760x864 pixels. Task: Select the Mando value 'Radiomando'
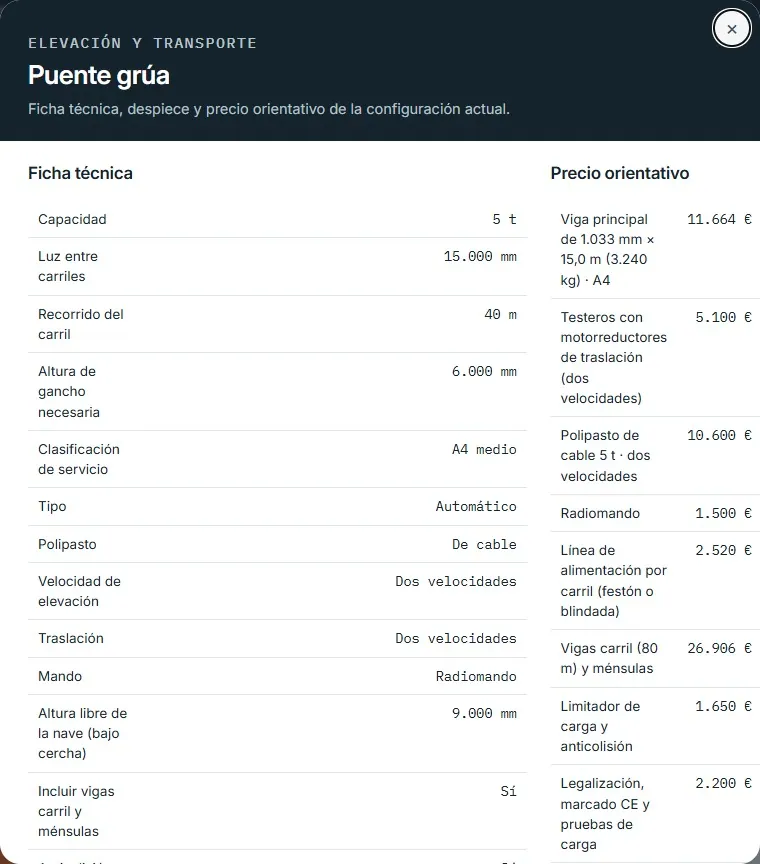[476, 676]
